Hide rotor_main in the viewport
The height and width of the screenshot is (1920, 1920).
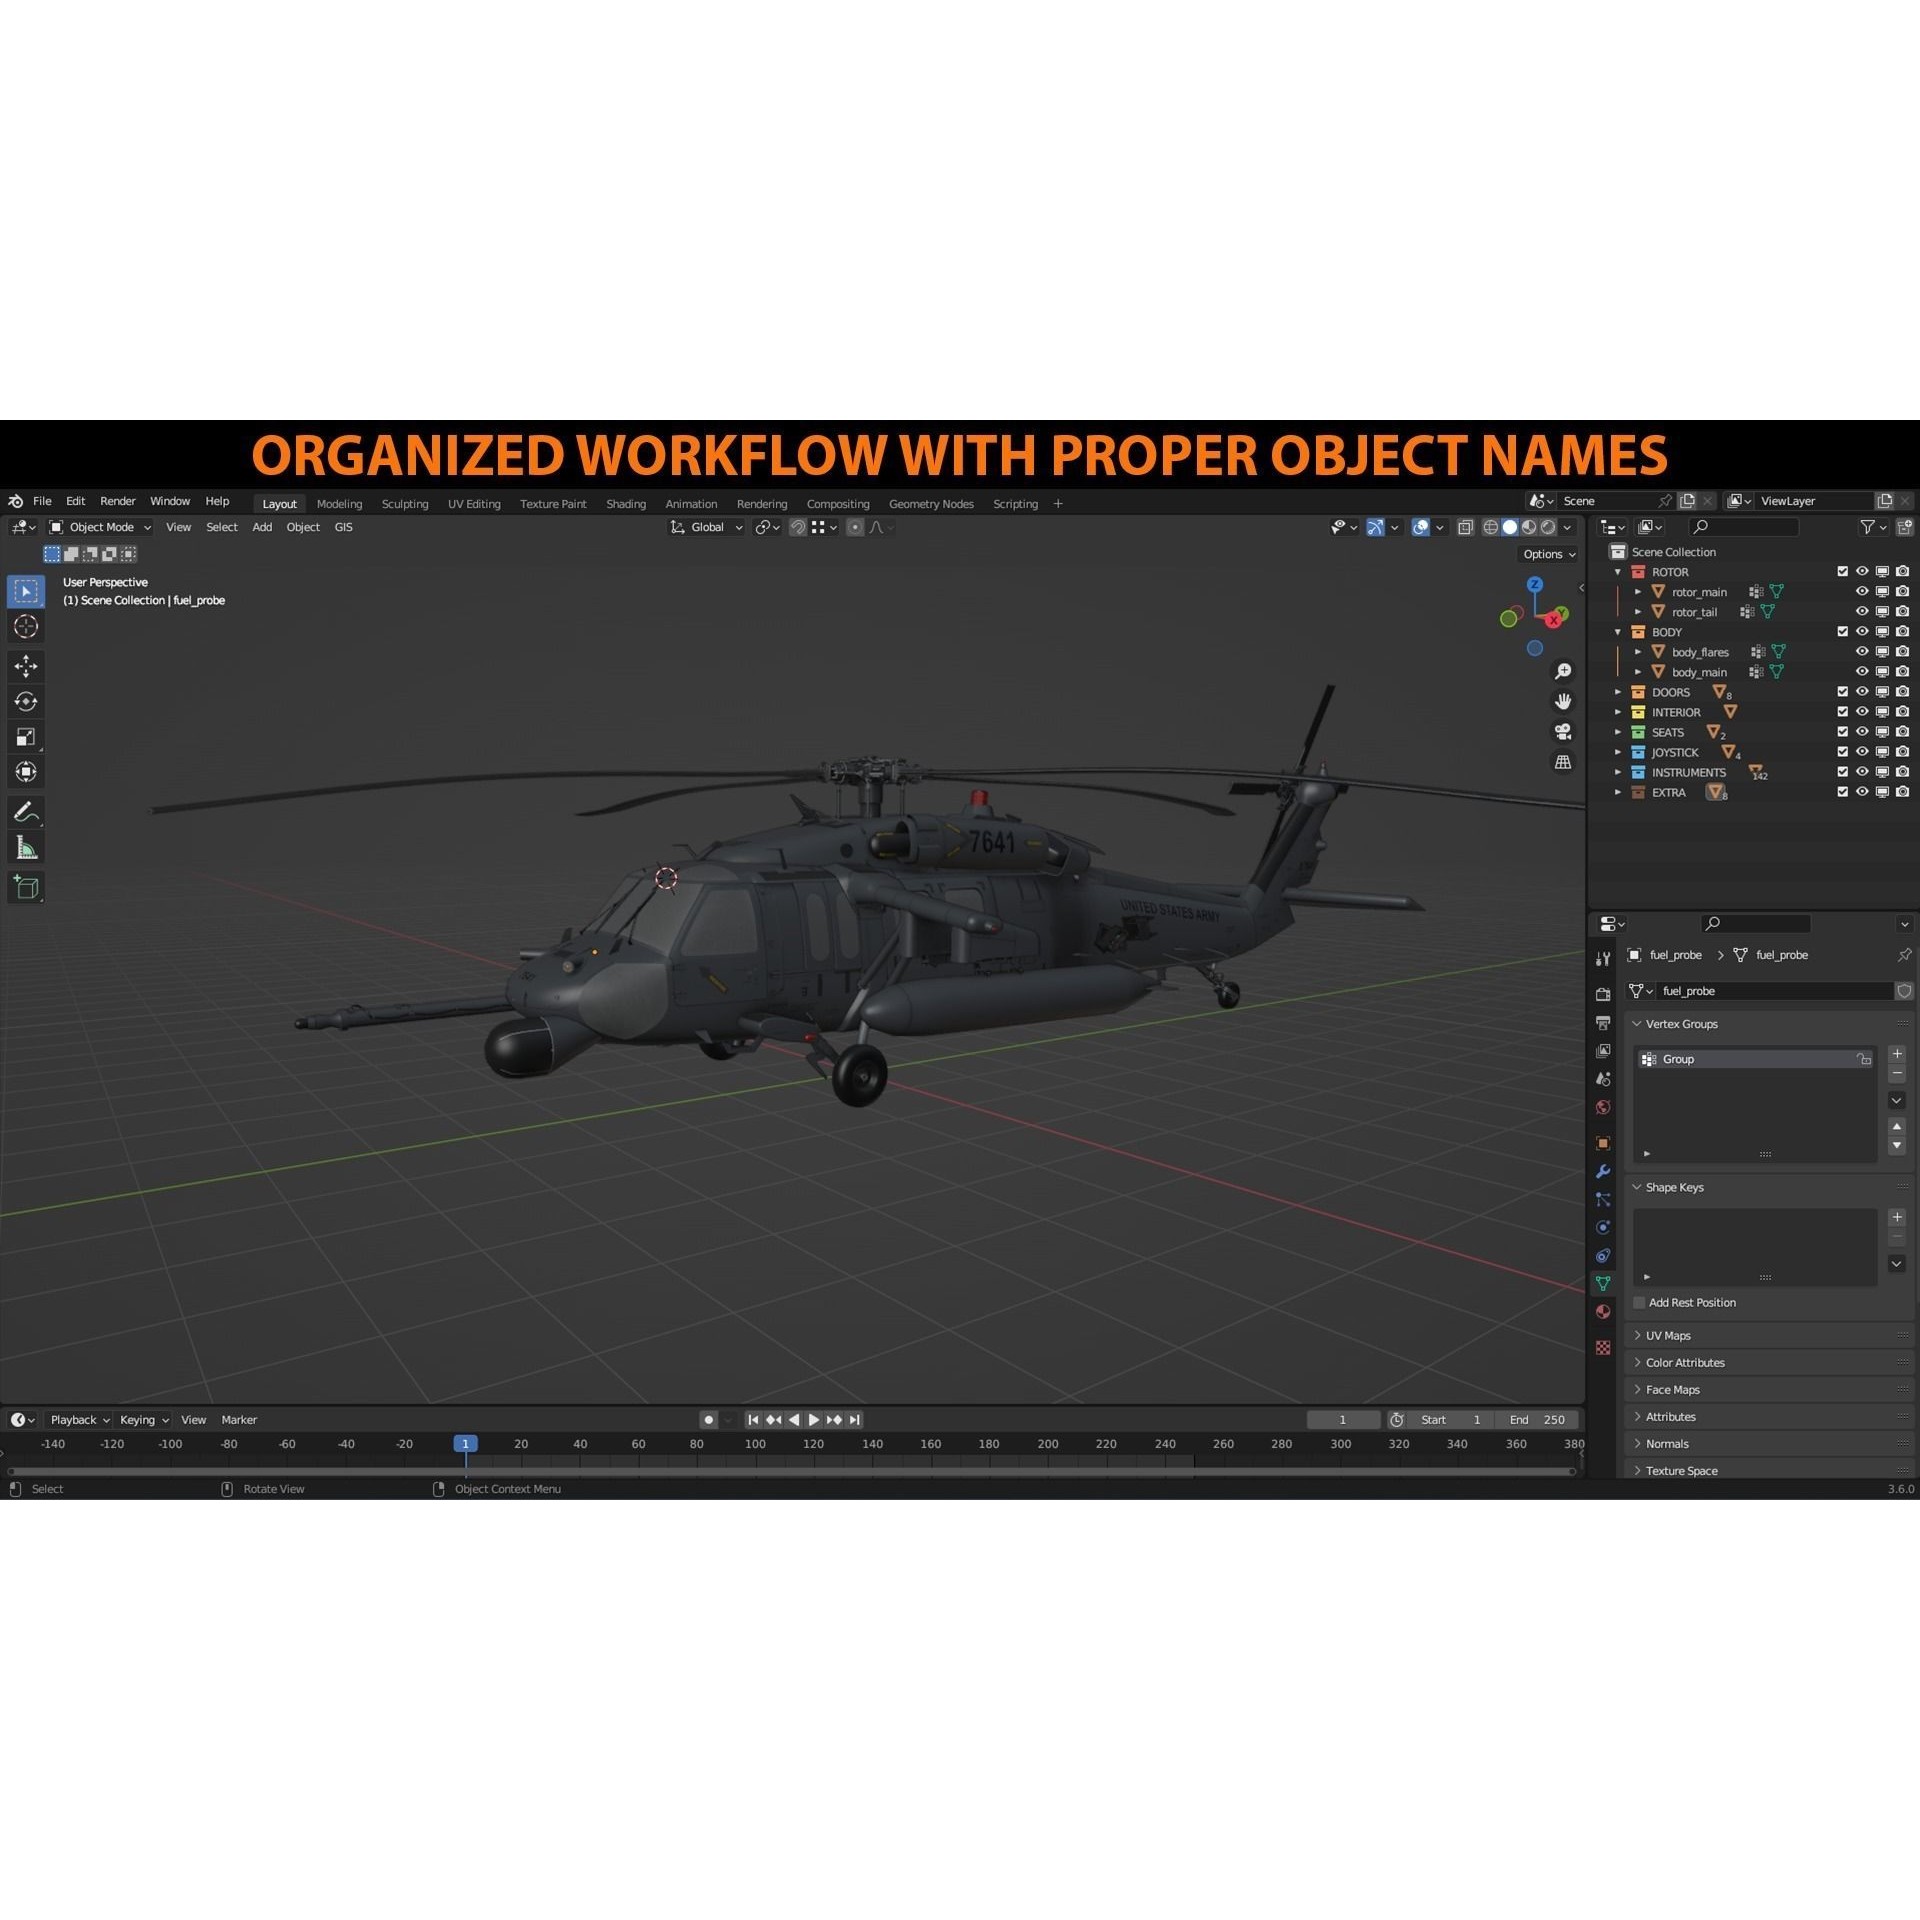1862,591
